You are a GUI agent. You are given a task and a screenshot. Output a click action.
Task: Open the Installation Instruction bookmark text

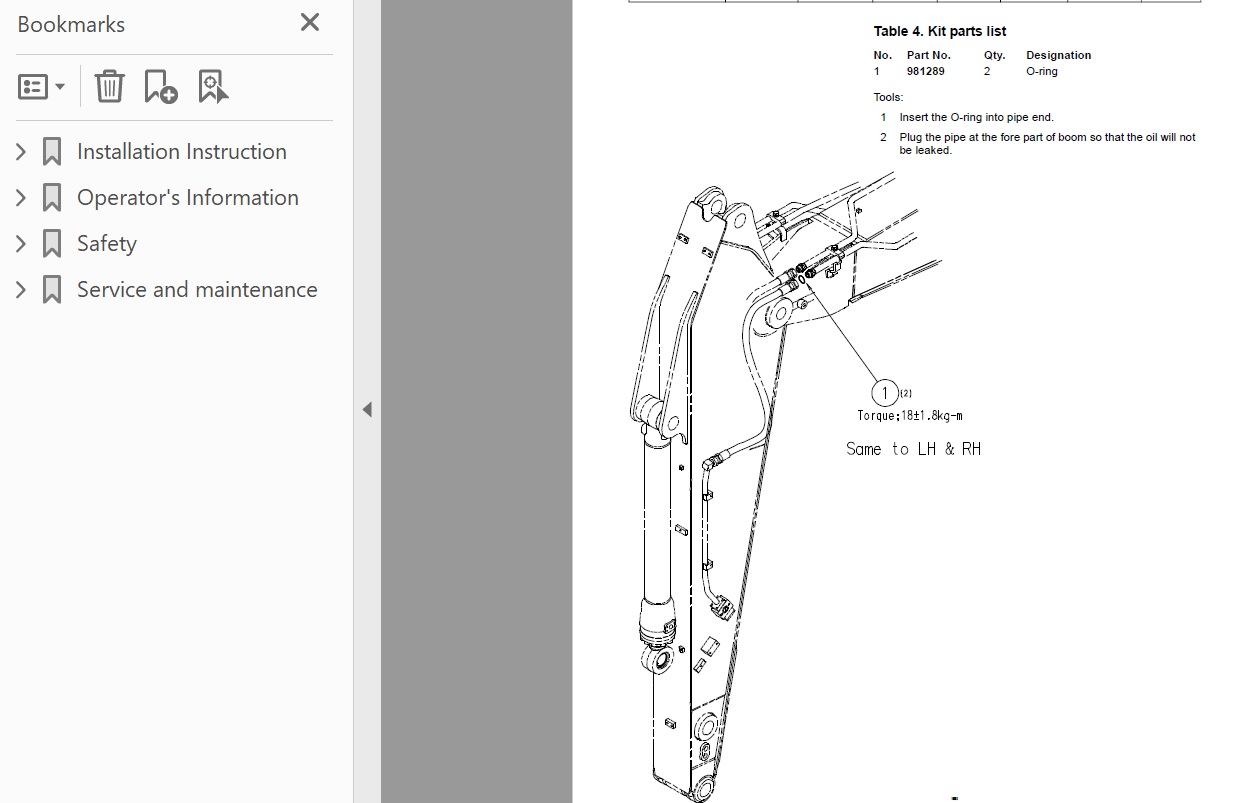(x=181, y=152)
